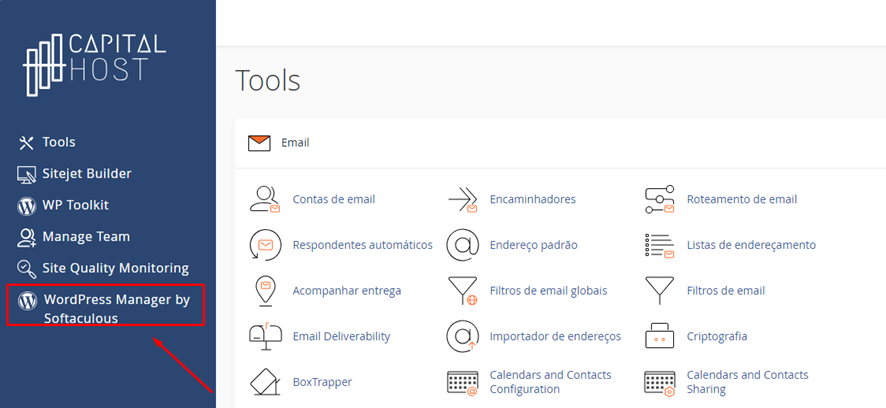Open Sitejet Builder in the sidebar
The image size is (886, 408).
[86, 174]
